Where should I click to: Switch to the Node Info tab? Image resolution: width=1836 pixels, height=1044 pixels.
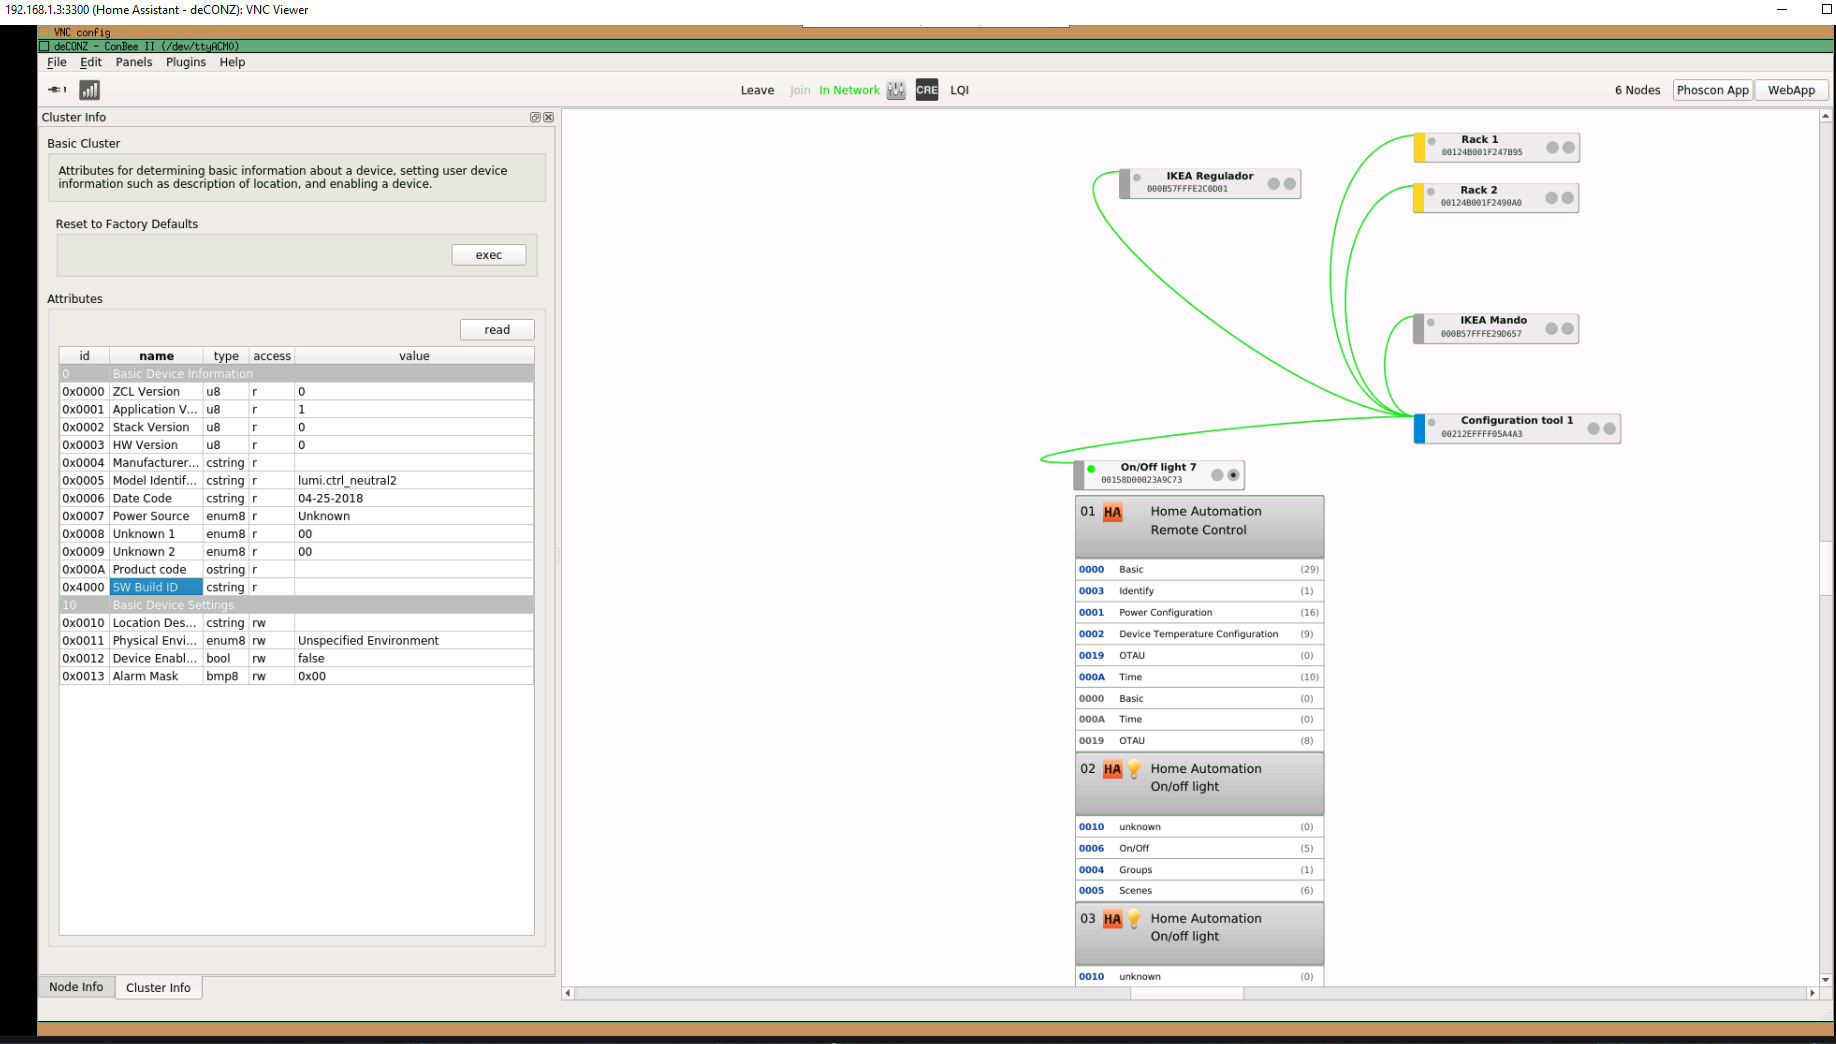[76, 987]
